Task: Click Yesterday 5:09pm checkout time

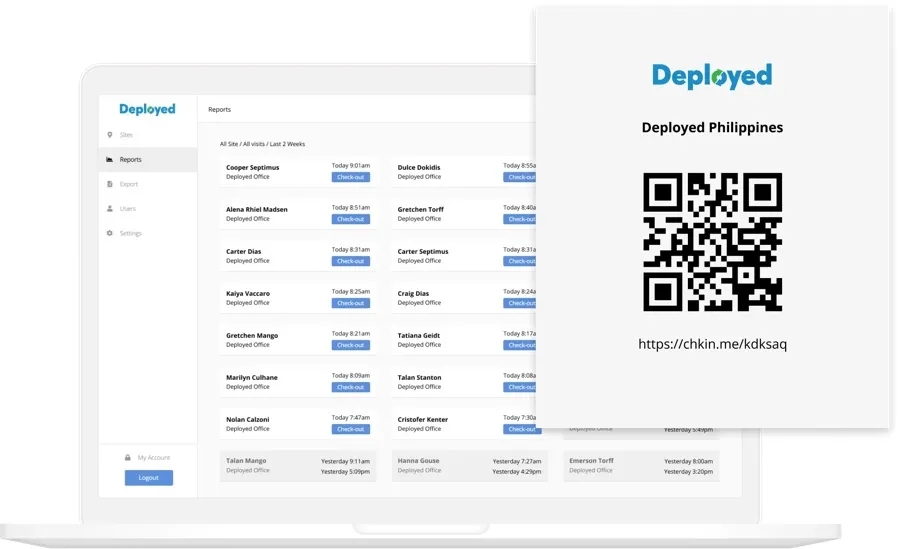Action: (346, 471)
